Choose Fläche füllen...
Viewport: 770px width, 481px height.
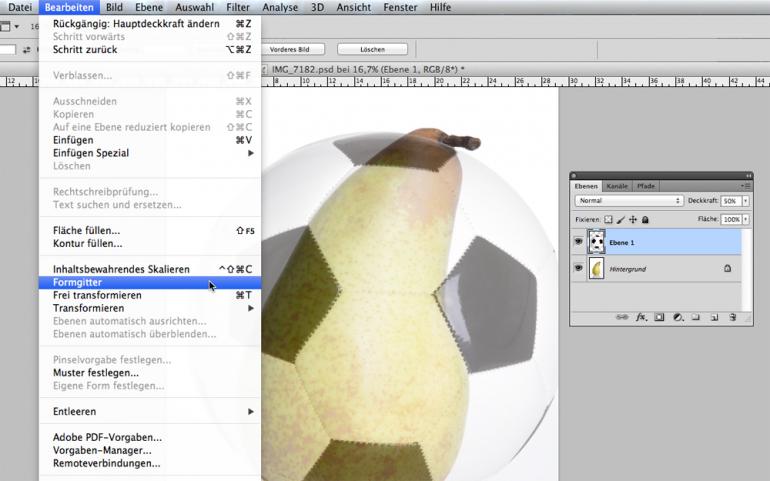150,230
